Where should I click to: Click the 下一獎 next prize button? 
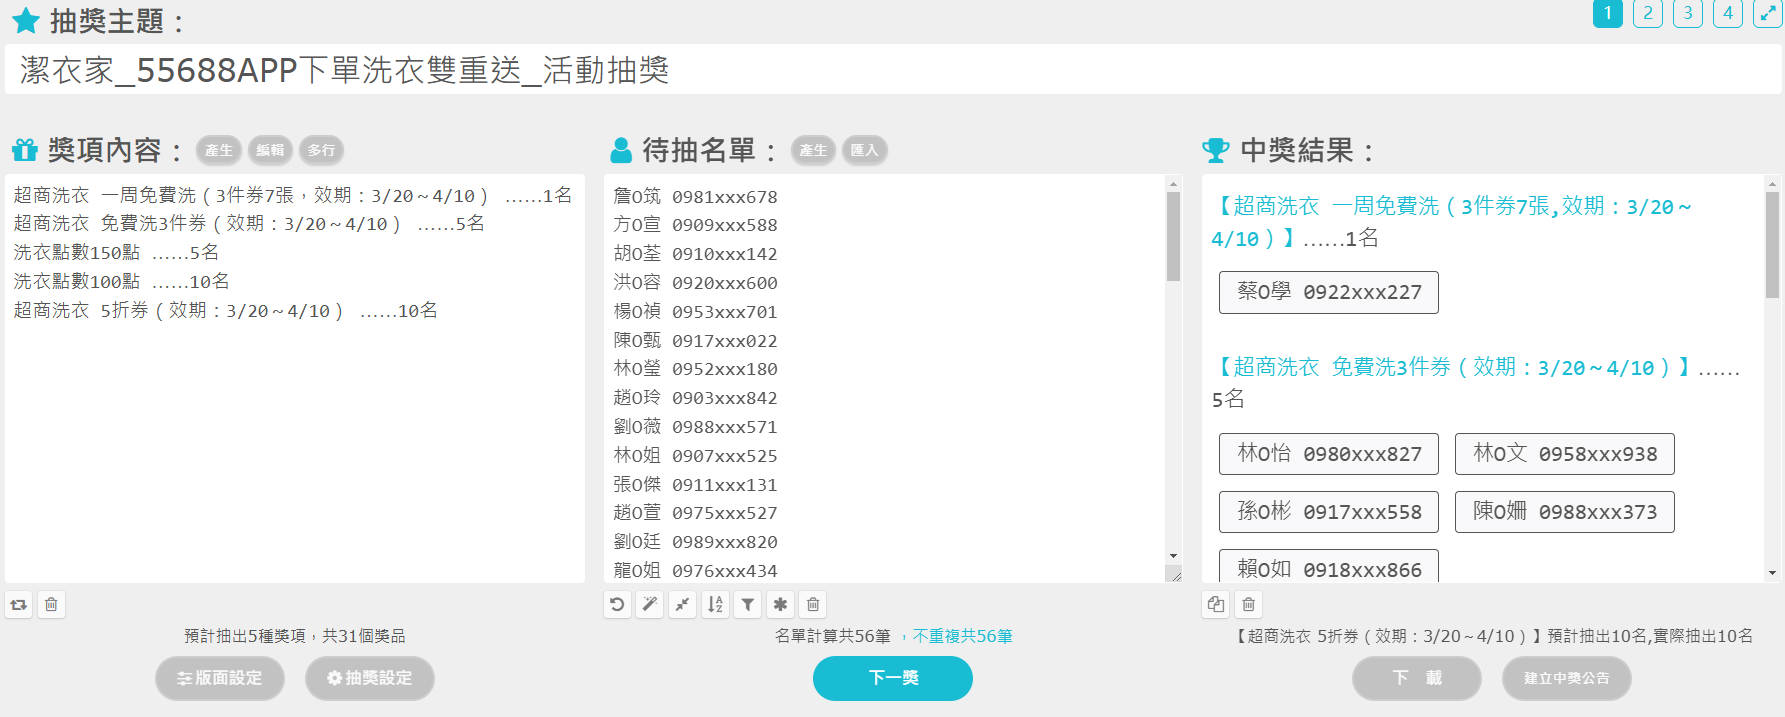[x=893, y=678]
